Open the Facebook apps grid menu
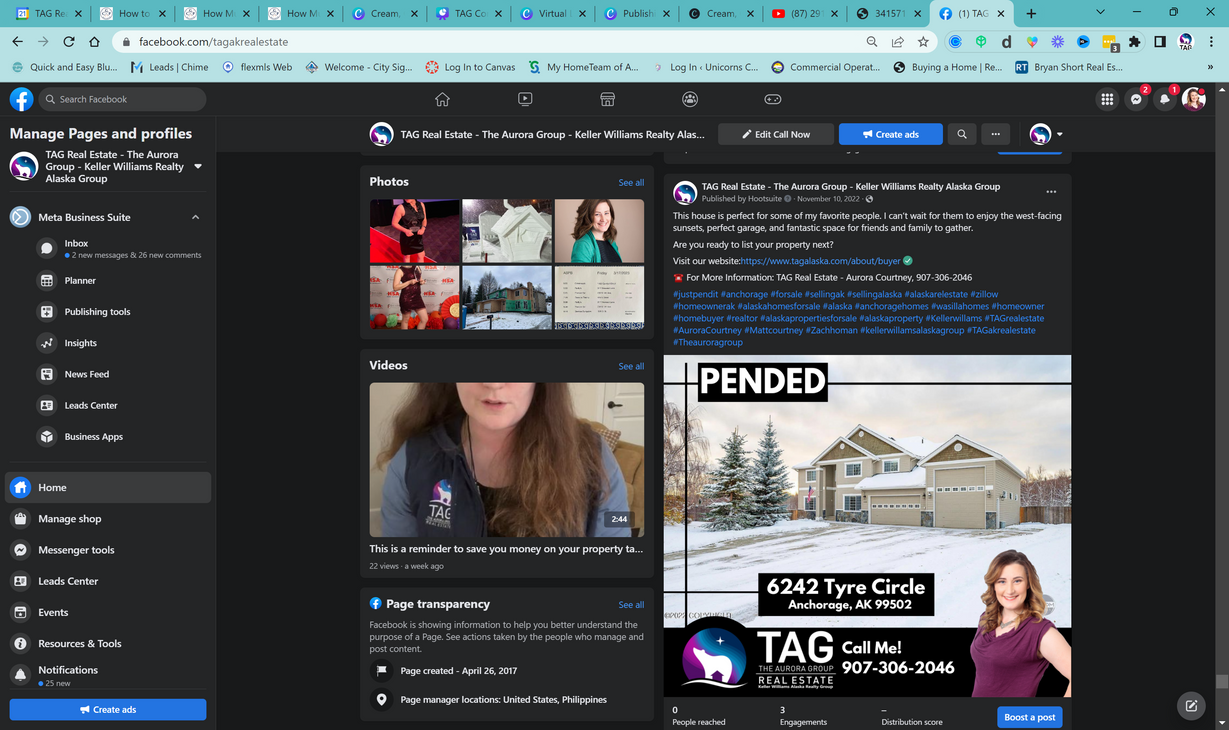 [x=1107, y=99]
